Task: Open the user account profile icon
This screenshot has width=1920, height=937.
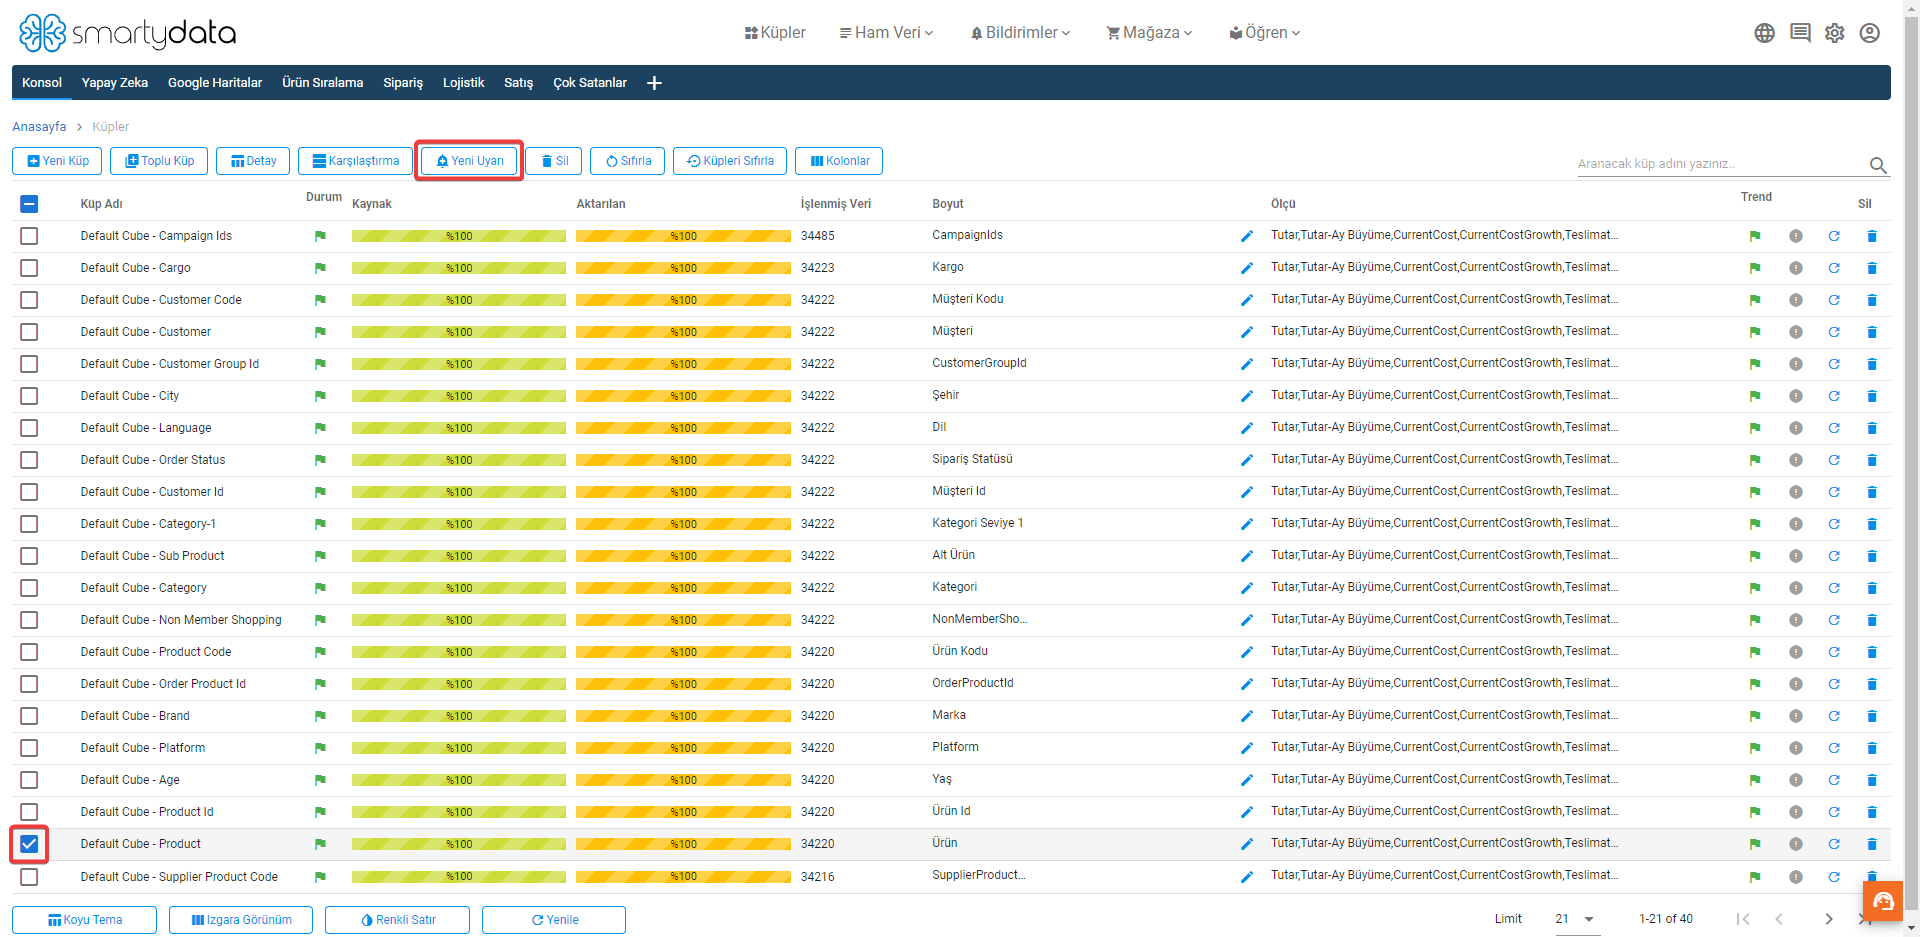Action: click(x=1869, y=33)
